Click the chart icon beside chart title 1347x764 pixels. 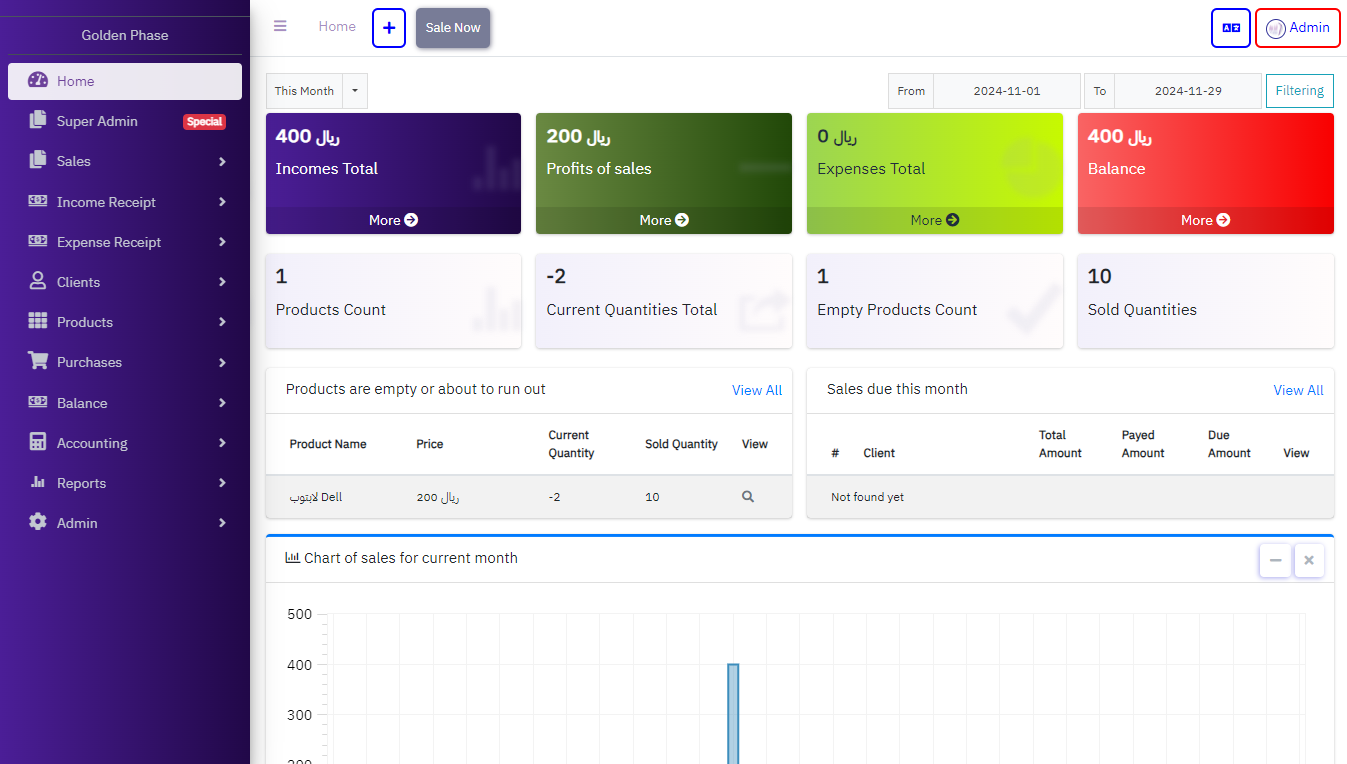[293, 558]
